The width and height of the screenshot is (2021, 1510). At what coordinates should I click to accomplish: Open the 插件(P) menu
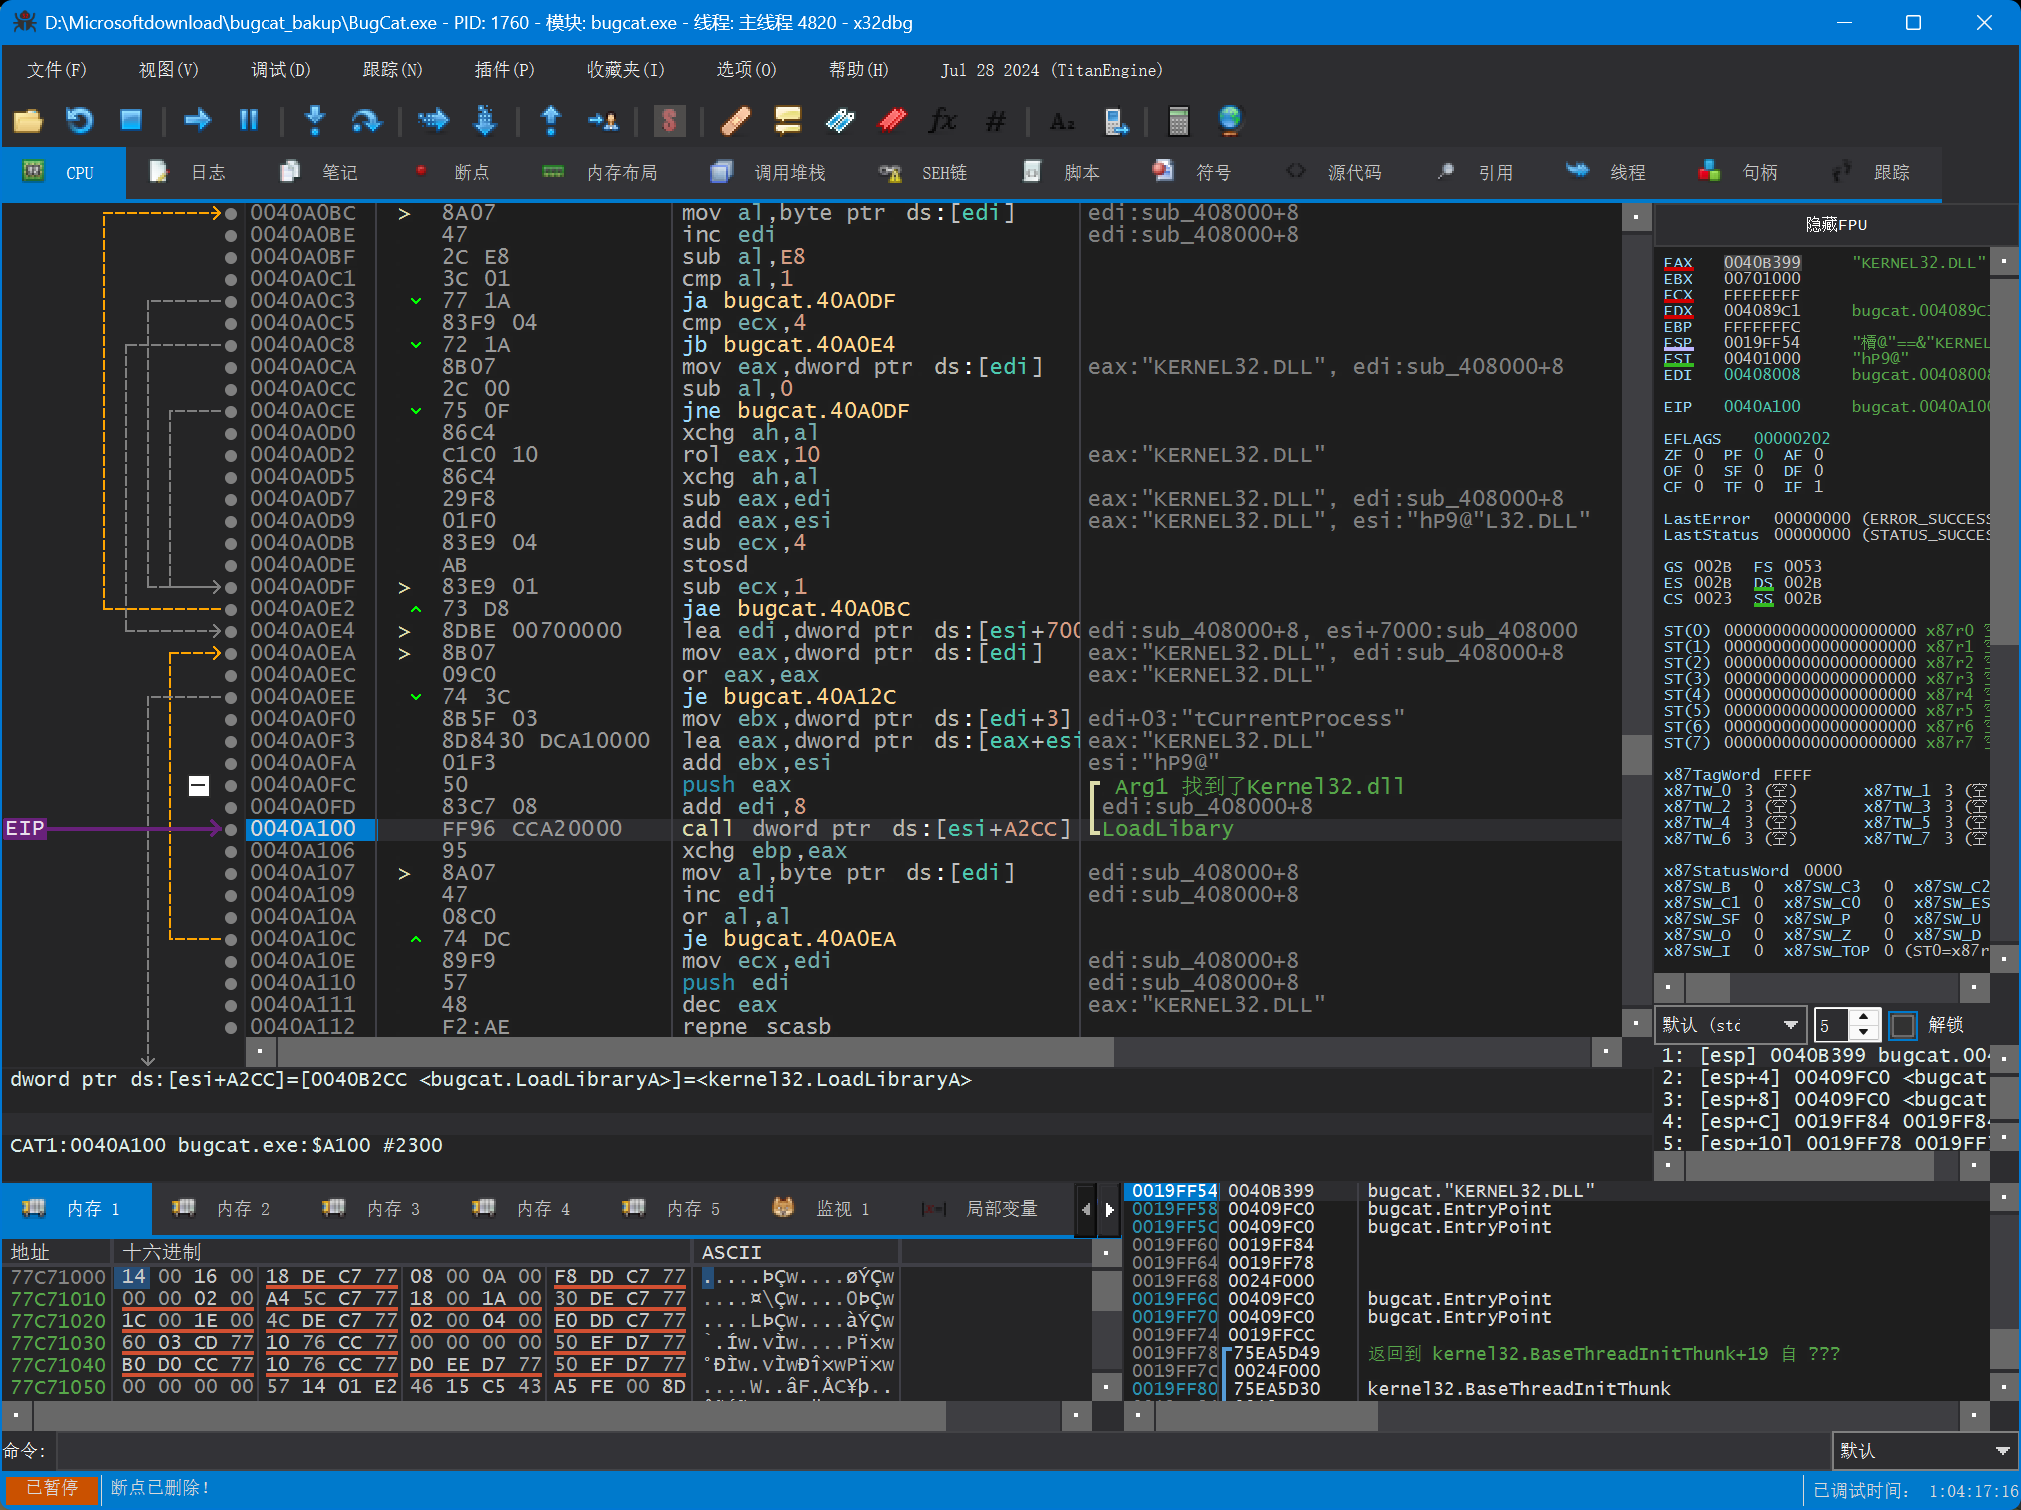(x=503, y=70)
